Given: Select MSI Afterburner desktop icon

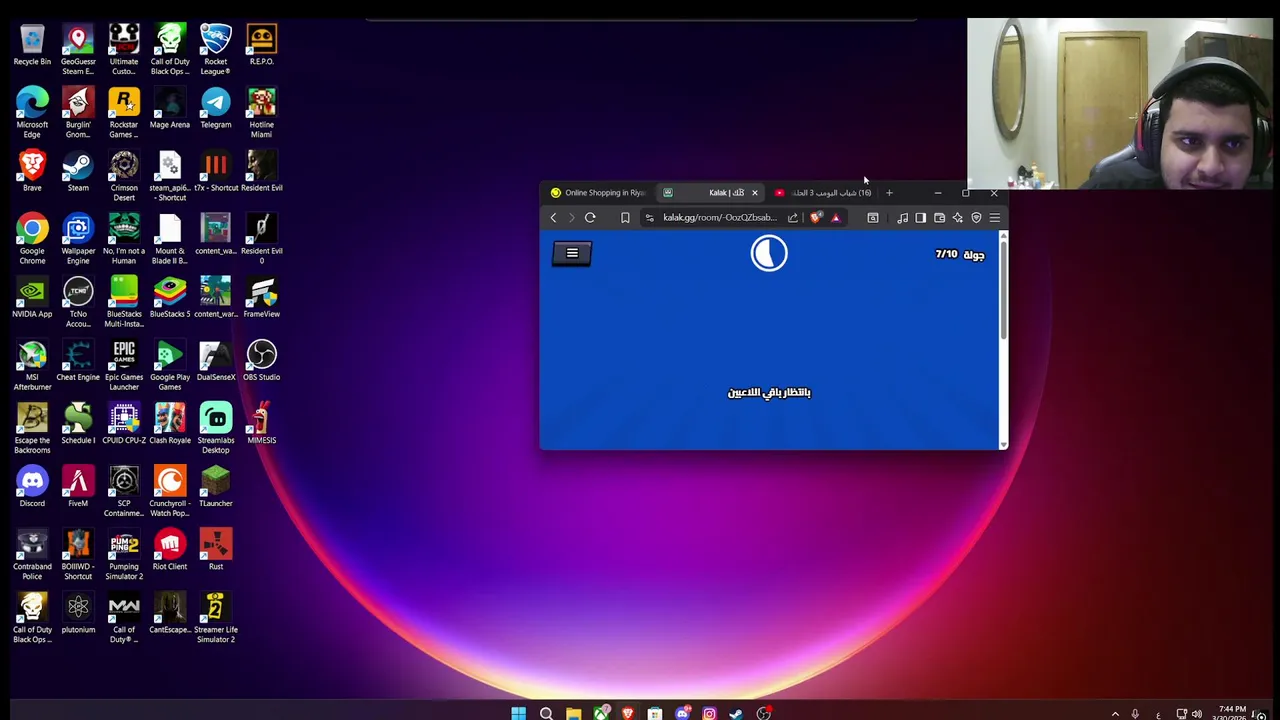Looking at the screenshot, I should (32, 366).
